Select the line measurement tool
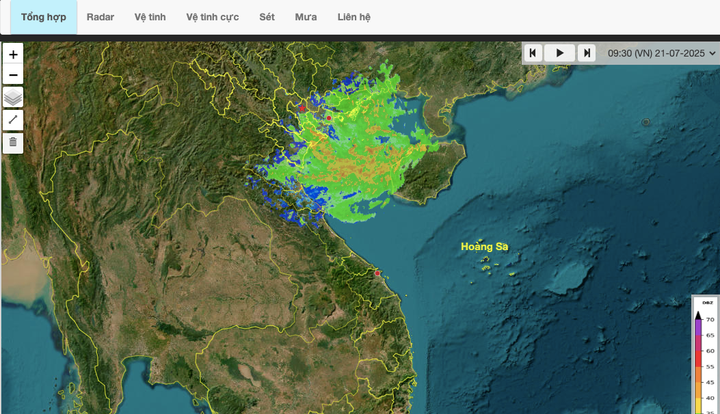 tap(13, 120)
